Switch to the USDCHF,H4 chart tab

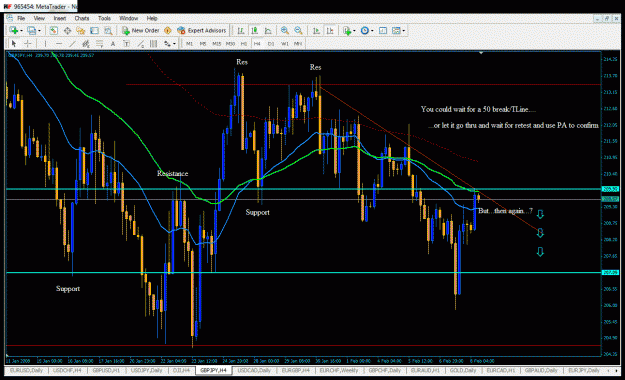tap(67, 370)
